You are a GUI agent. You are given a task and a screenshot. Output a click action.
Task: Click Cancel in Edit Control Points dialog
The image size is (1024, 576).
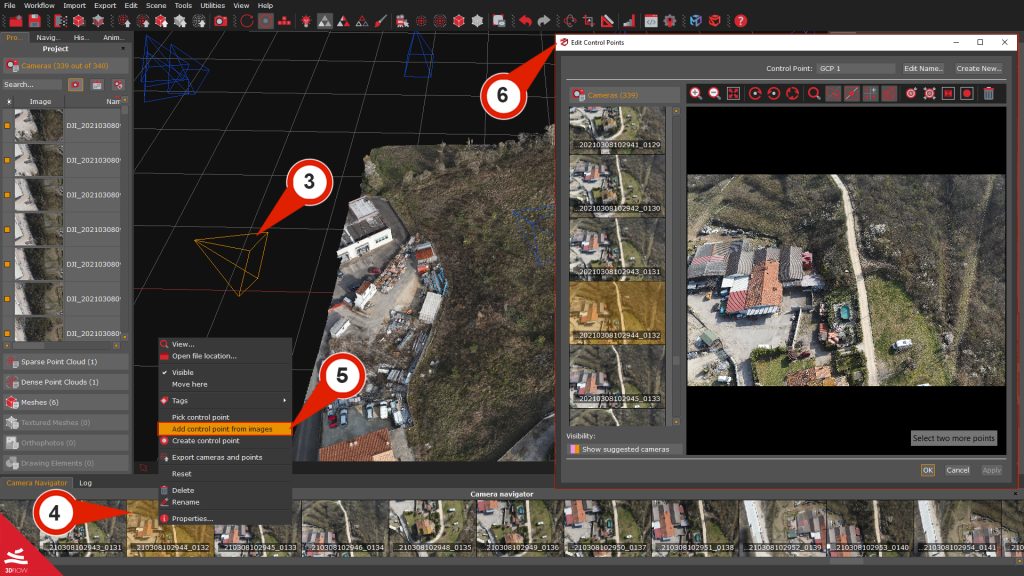pos(957,470)
